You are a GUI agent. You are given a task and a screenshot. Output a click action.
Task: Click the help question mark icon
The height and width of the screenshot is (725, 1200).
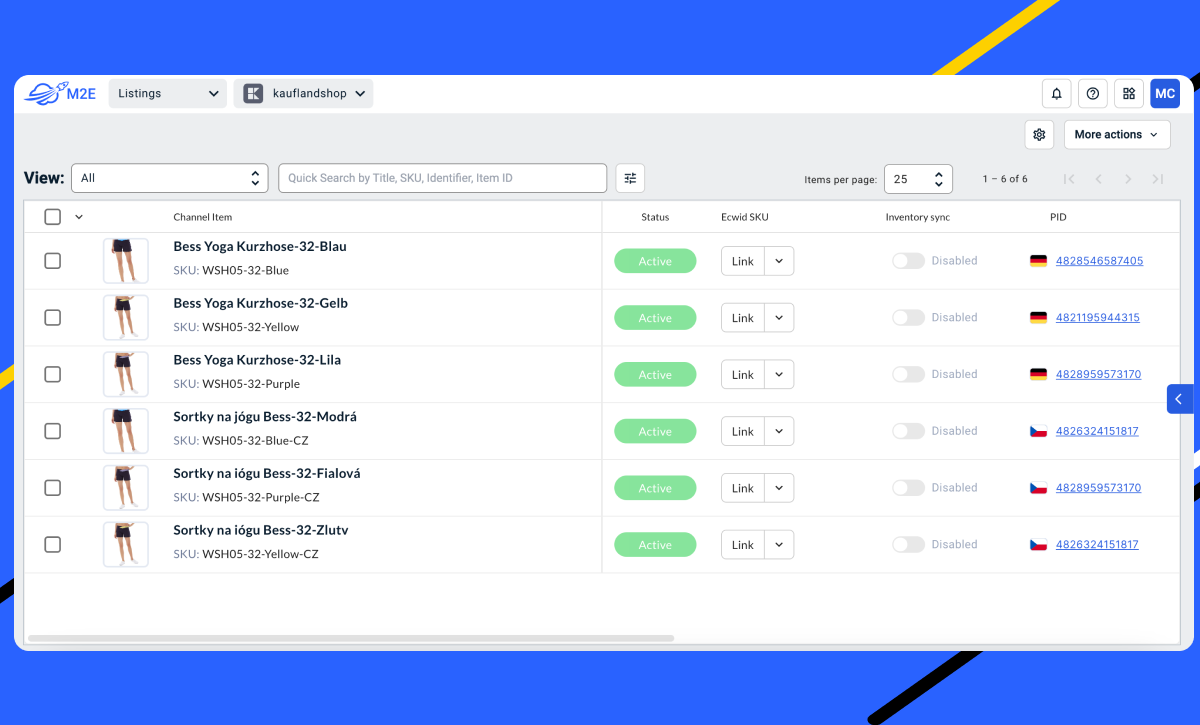point(1093,94)
